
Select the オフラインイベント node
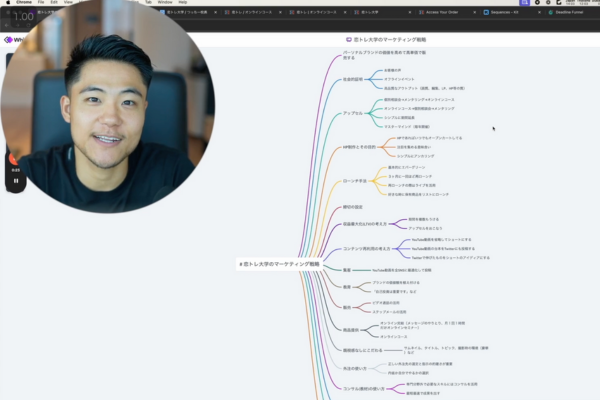399,79
